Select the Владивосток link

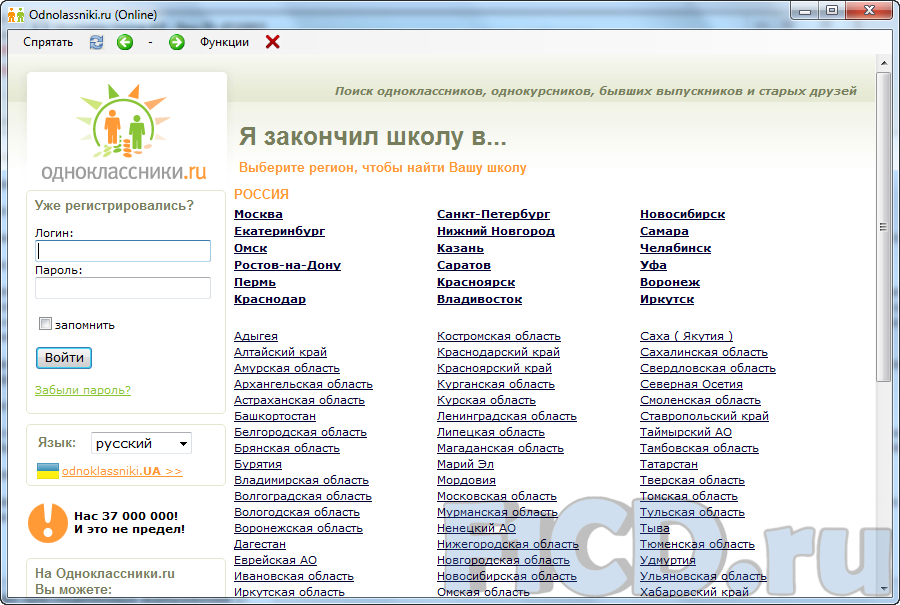[x=479, y=300]
